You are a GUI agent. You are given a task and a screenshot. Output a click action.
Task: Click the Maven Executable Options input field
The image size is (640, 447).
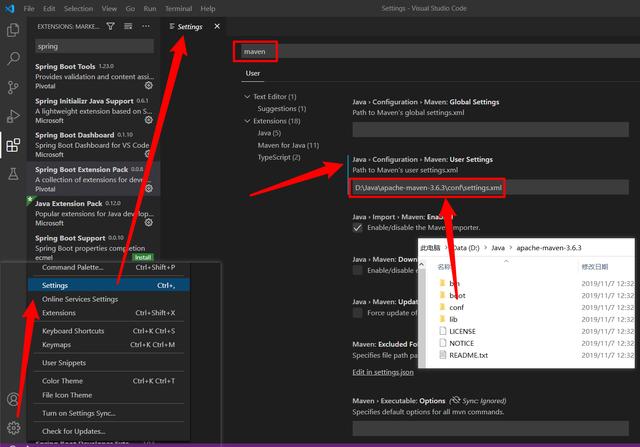point(491,429)
